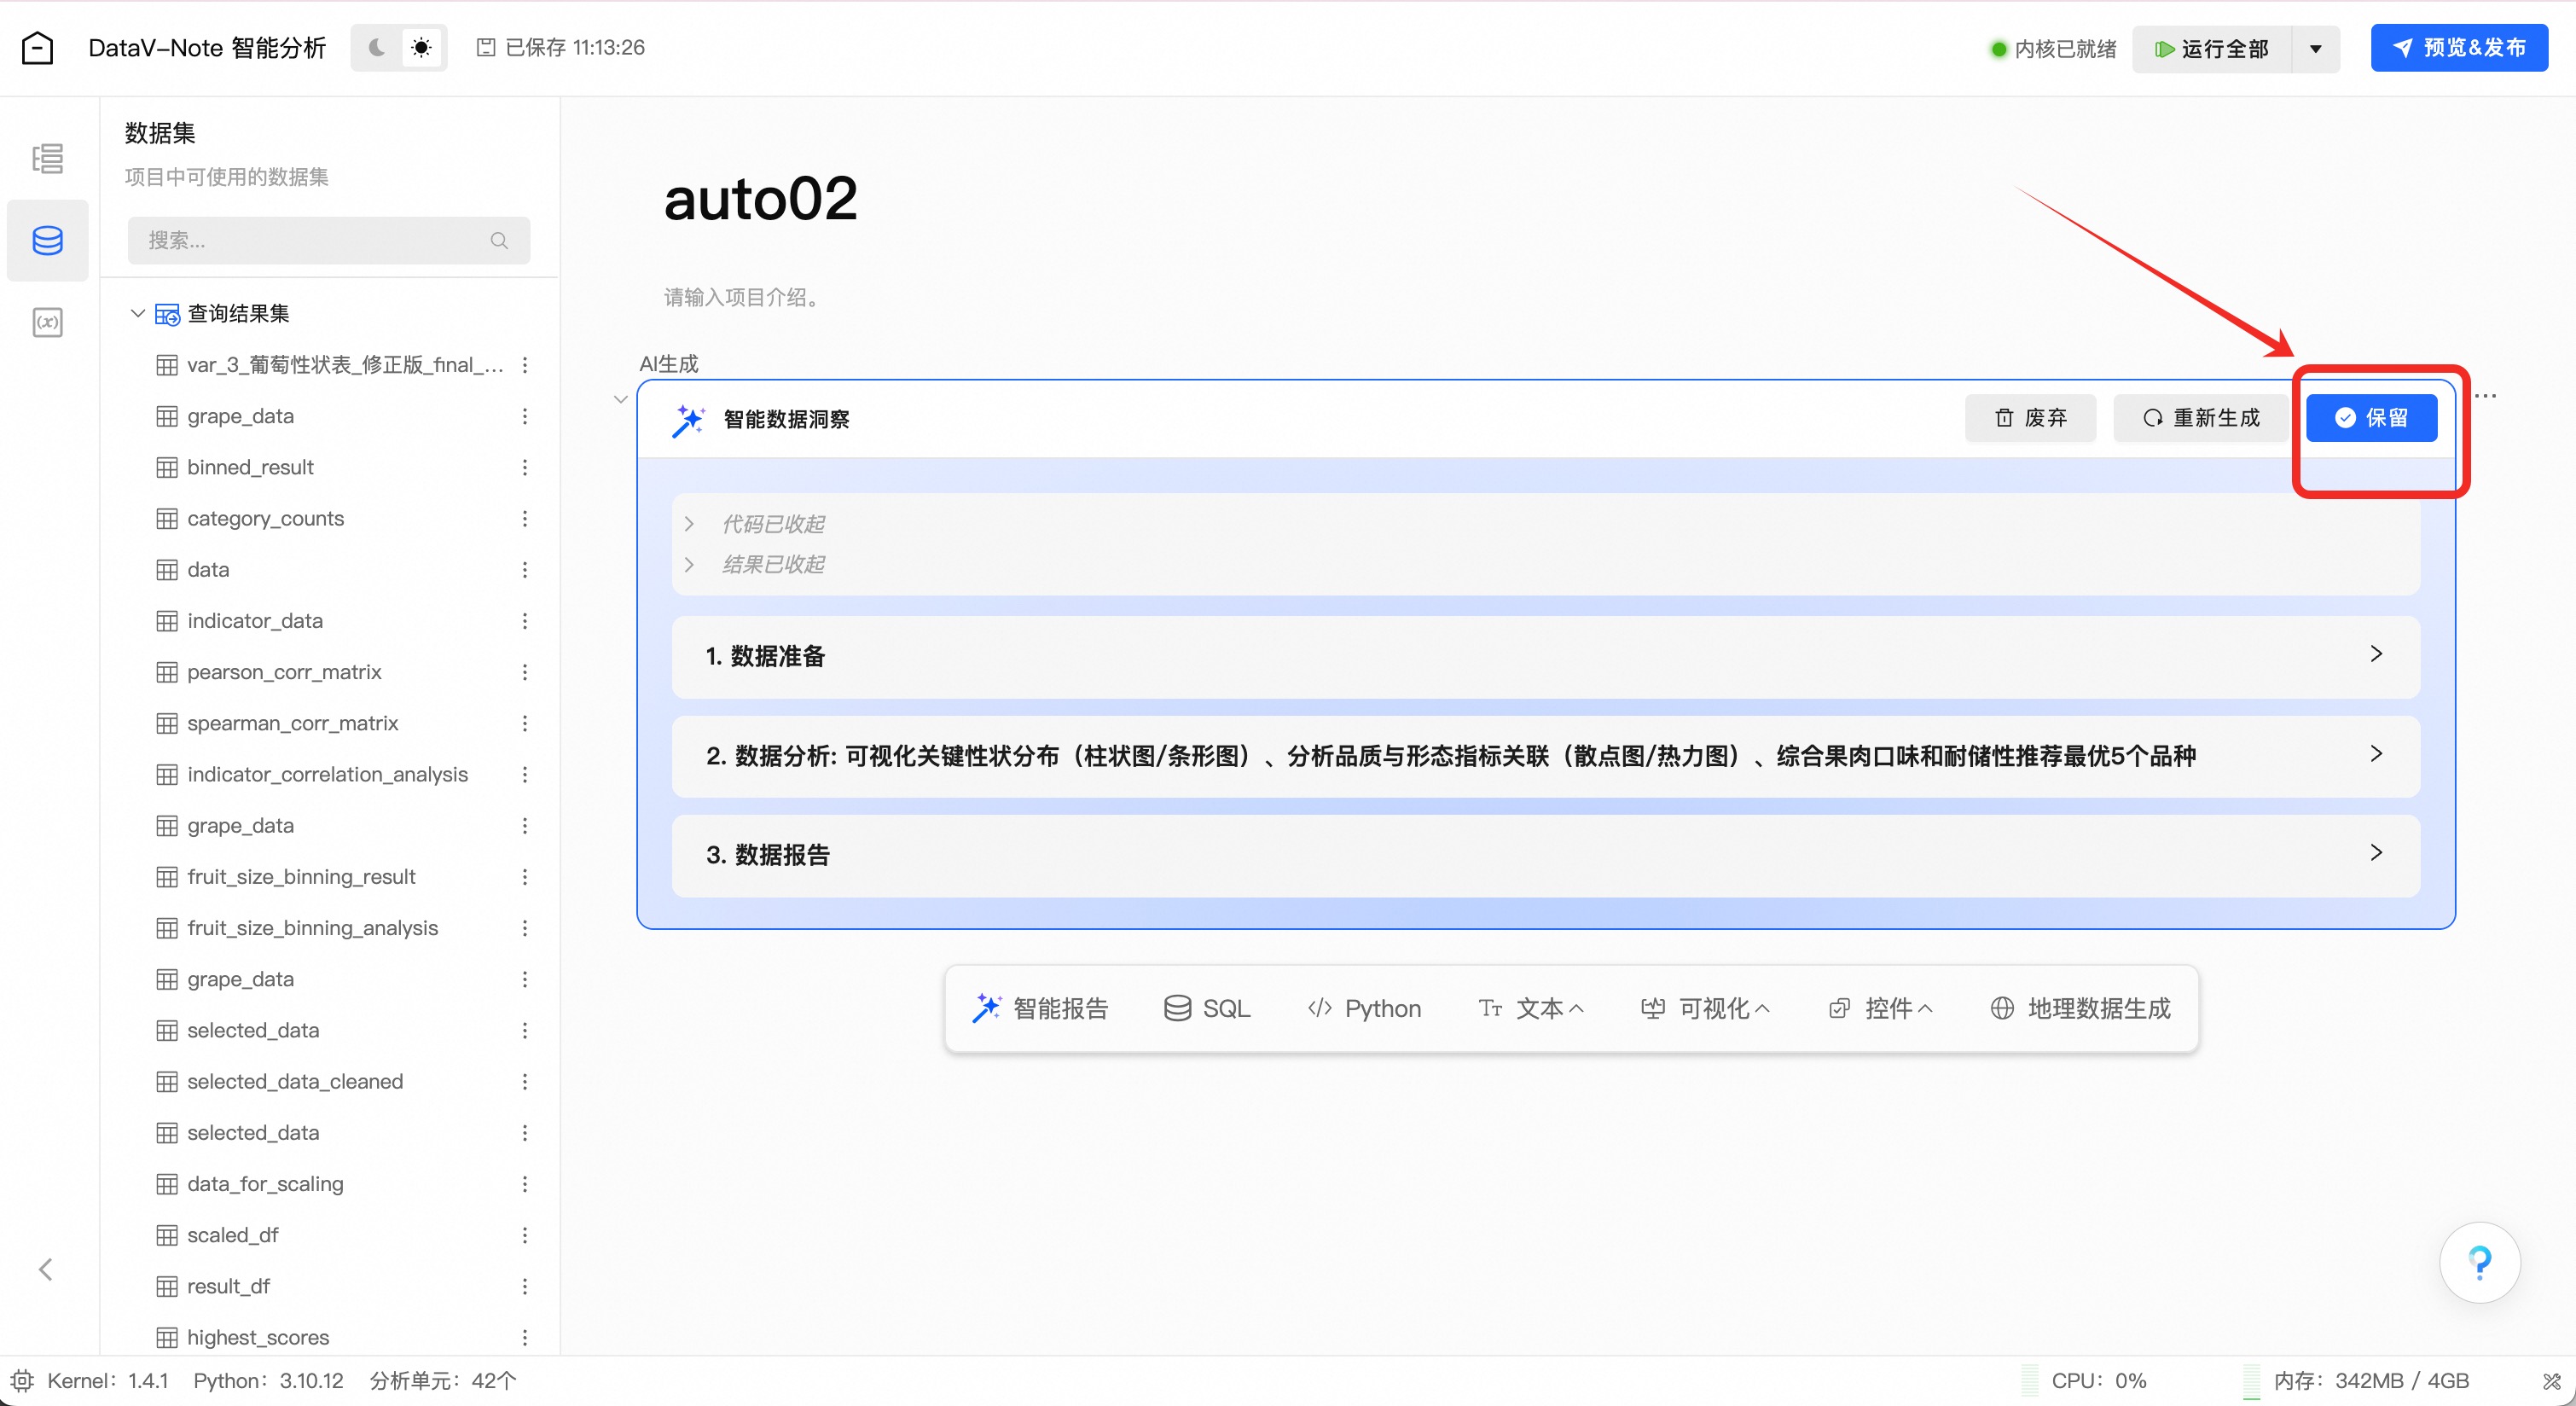Collapse the left sidebar panel arrow
This screenshot has width=2576, height=1406.
[45, 1269]
